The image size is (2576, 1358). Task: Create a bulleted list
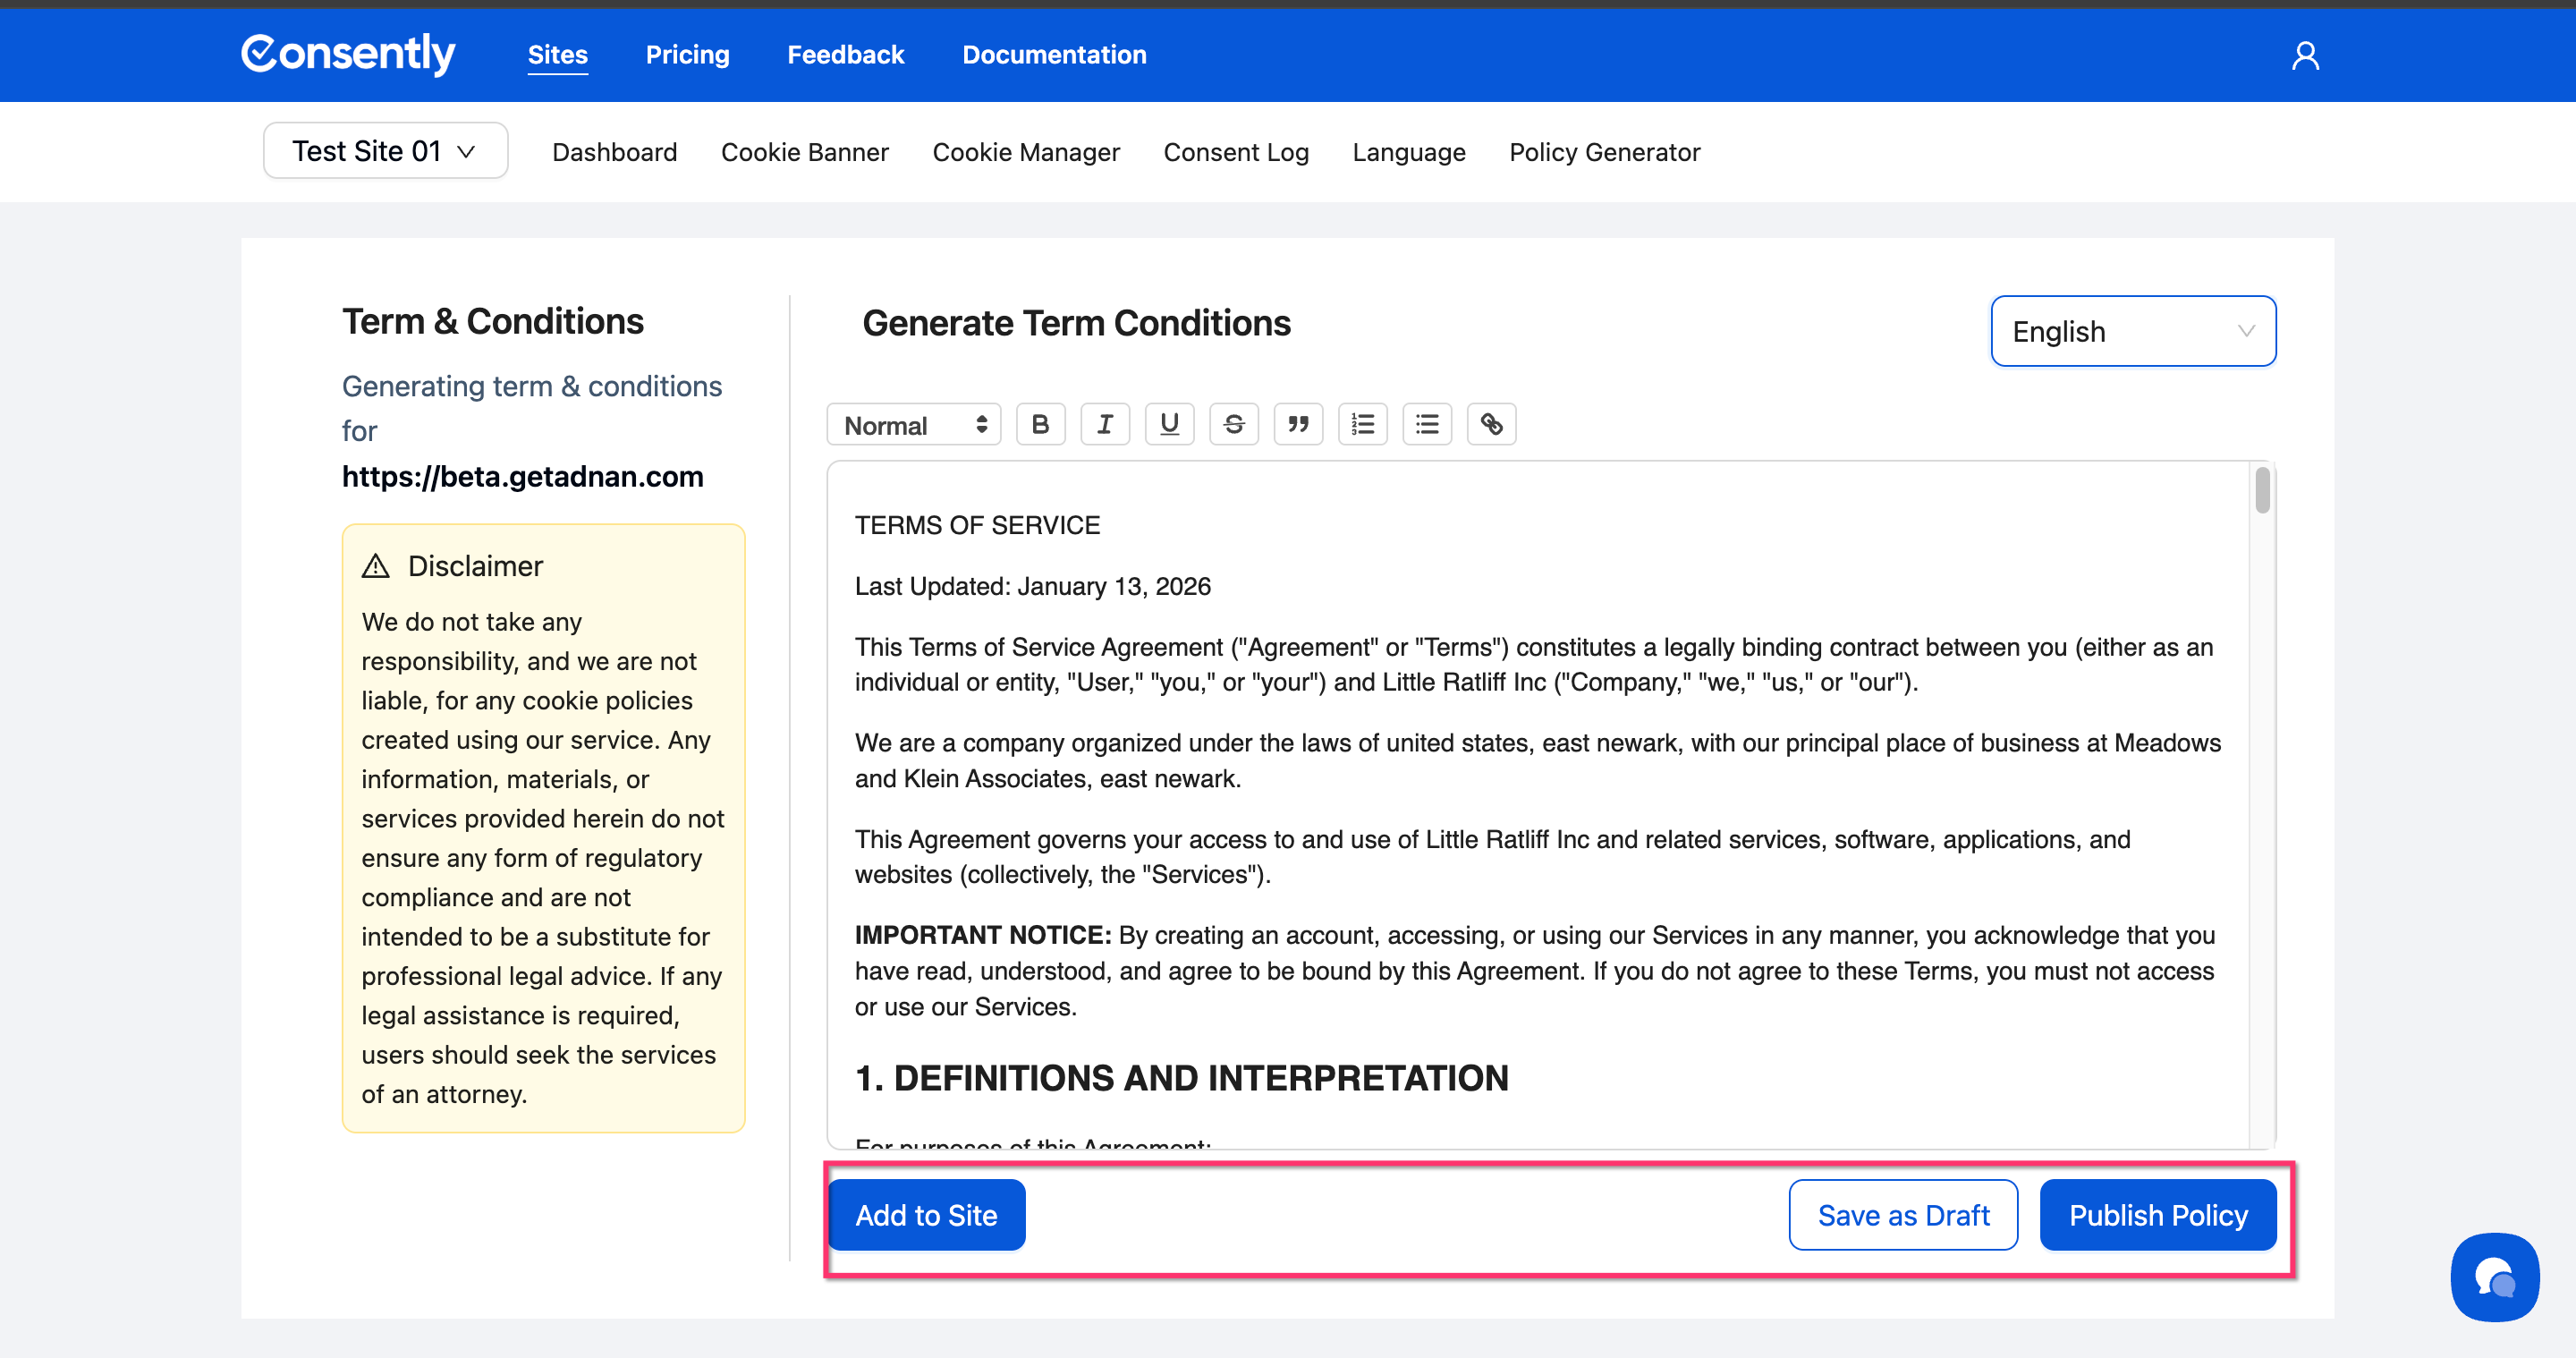(1427, 424)
